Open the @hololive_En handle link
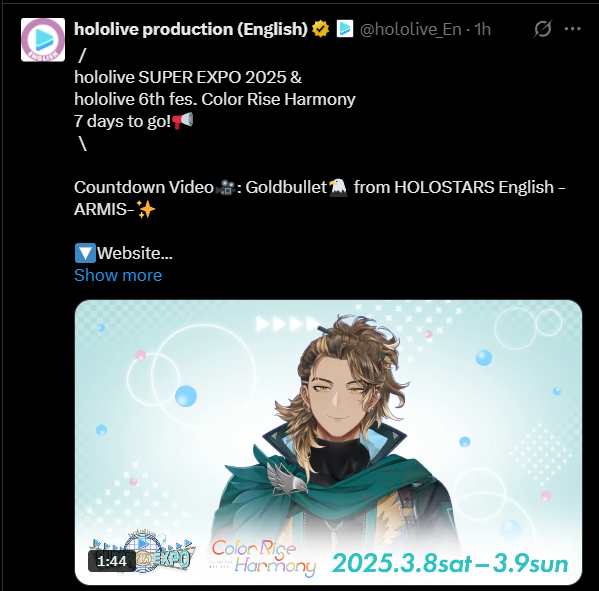The image size is (599, 591). pyautogui.click(x=410, y=29)
